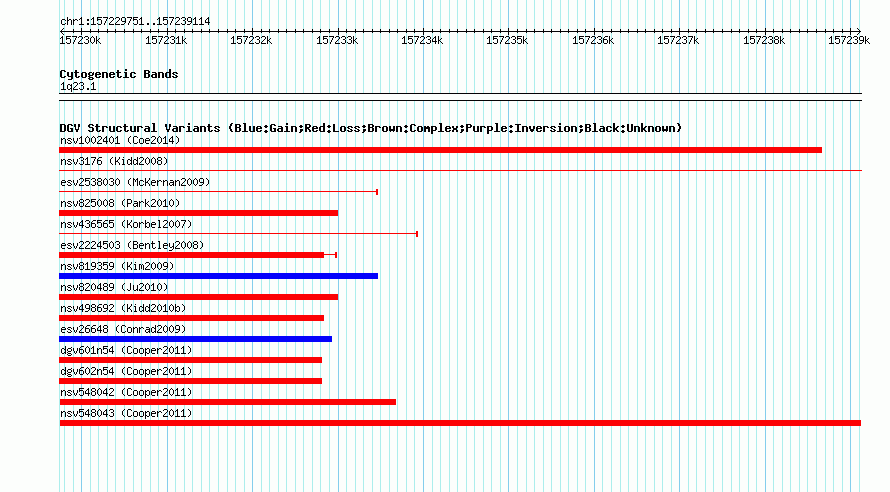Select the nsv1002401 red loss bar
Screen dimensions: 890x492
440,150
